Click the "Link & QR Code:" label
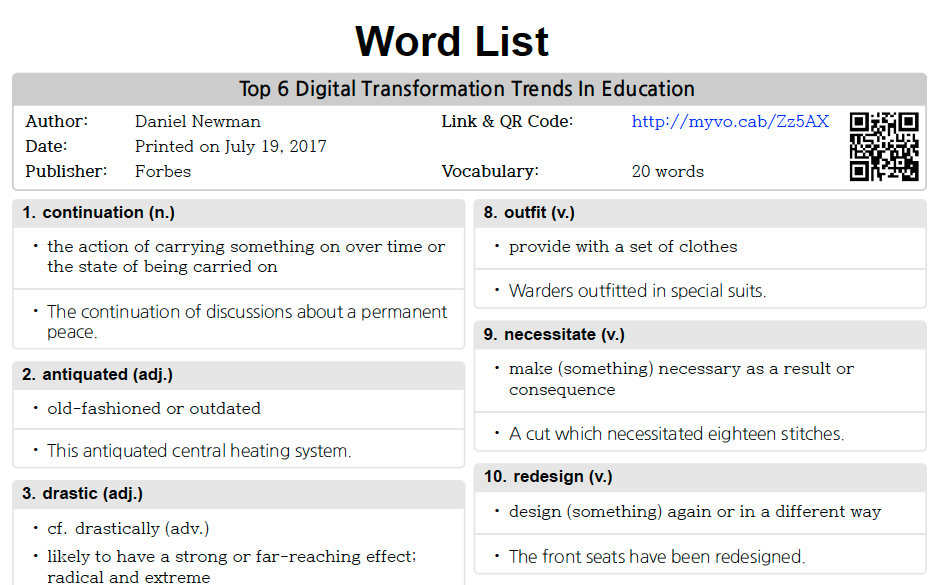The height and width of the screenshot is (585, 946). pyautogui.click(x=506, y=121)
